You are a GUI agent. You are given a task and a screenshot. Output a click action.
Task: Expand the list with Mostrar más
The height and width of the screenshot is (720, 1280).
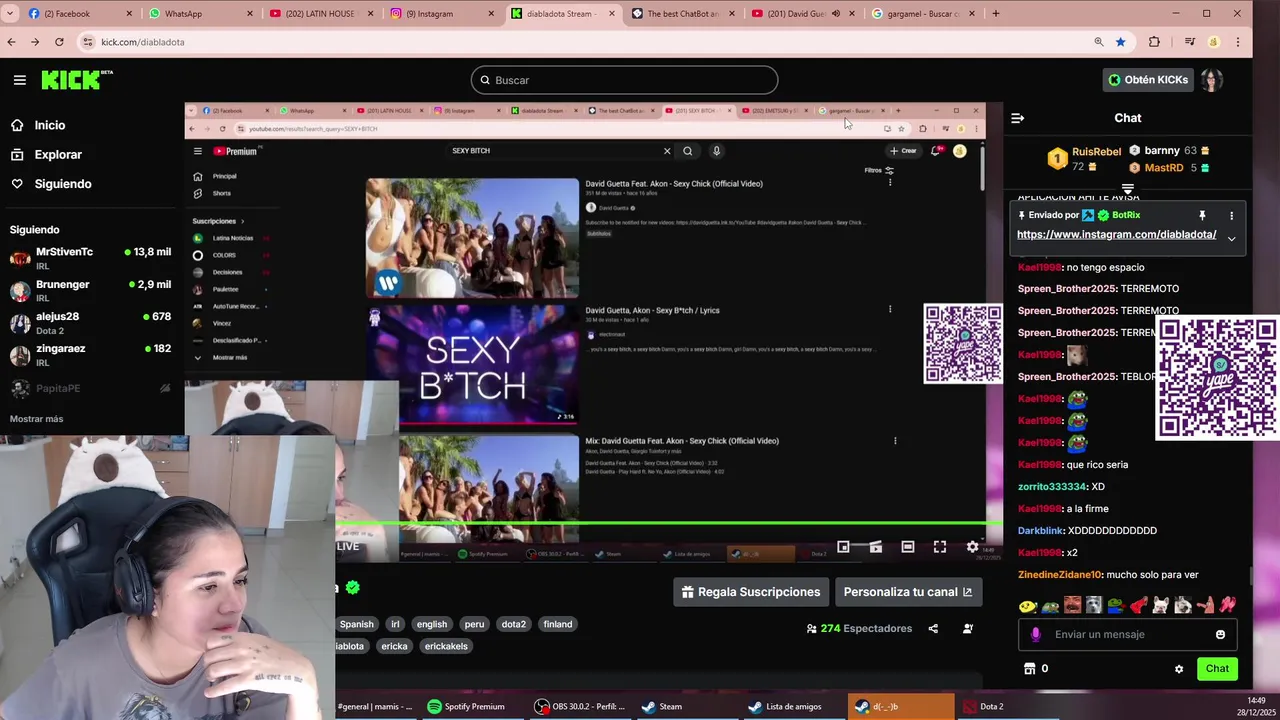point(36,419)
